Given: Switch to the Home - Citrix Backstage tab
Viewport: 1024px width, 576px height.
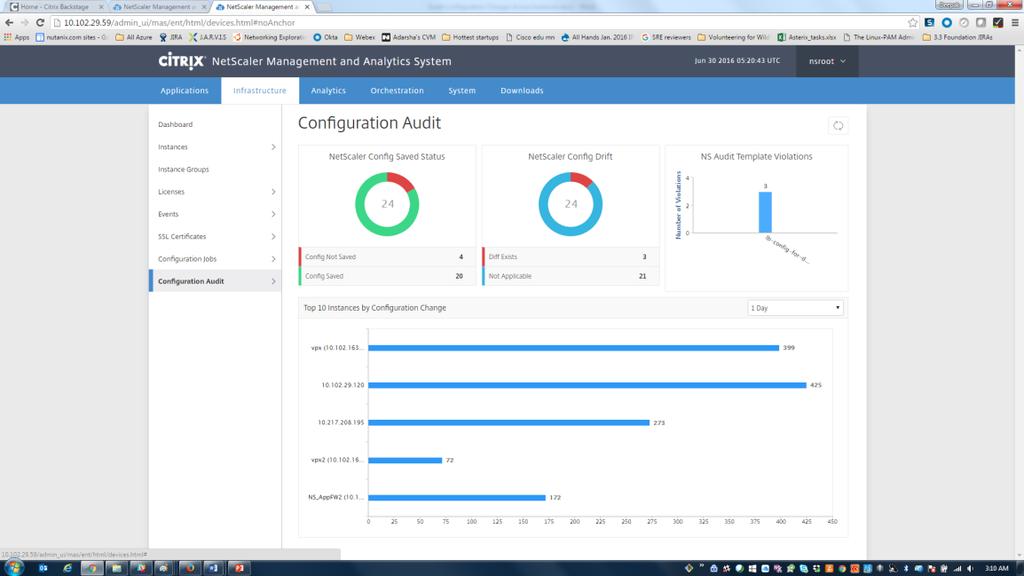Looking at the screenshot, I should pos(56,7).
